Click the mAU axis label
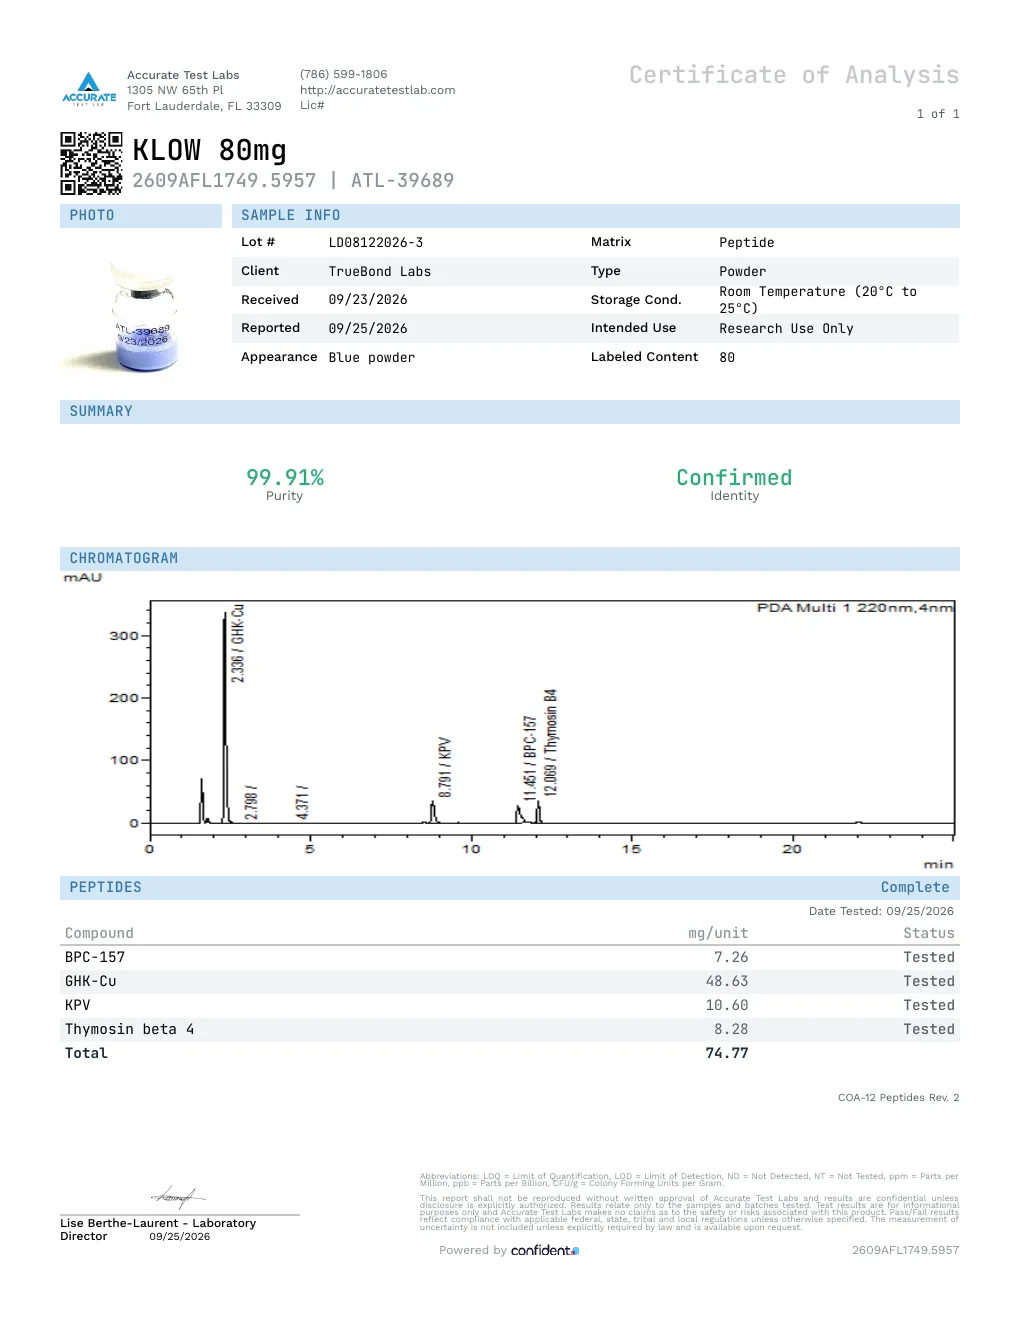The image size is (1020, 1320). pos(83,578)
